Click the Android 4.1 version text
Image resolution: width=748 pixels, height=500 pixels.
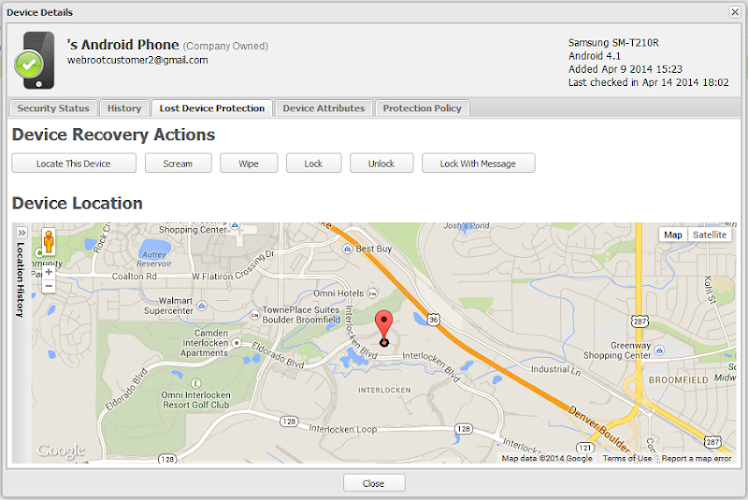(594, 56)
